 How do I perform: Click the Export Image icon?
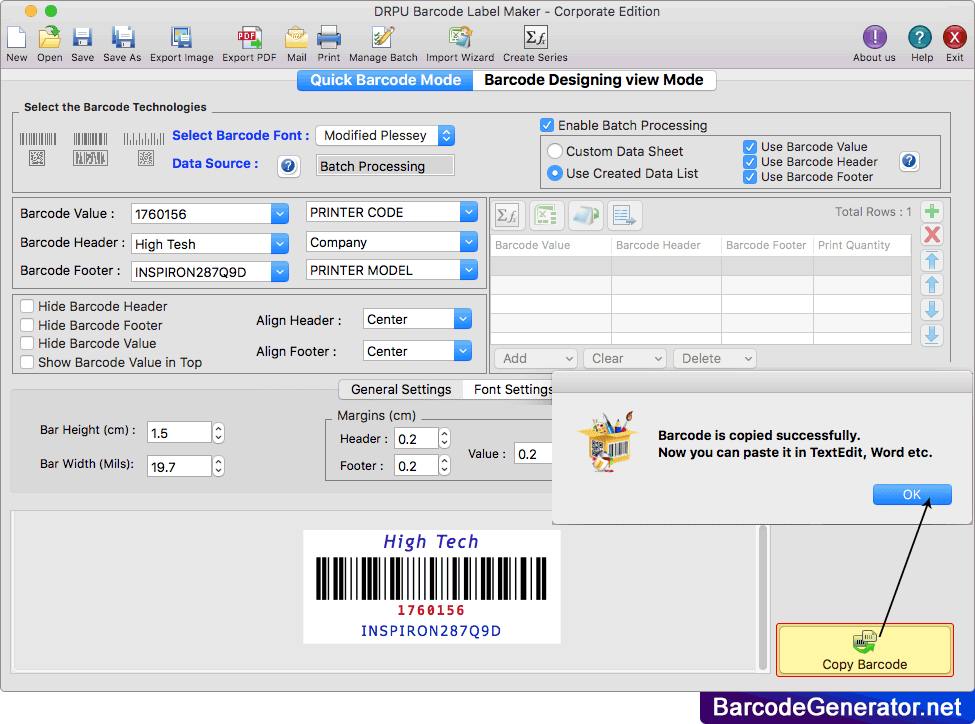(181, 38)
